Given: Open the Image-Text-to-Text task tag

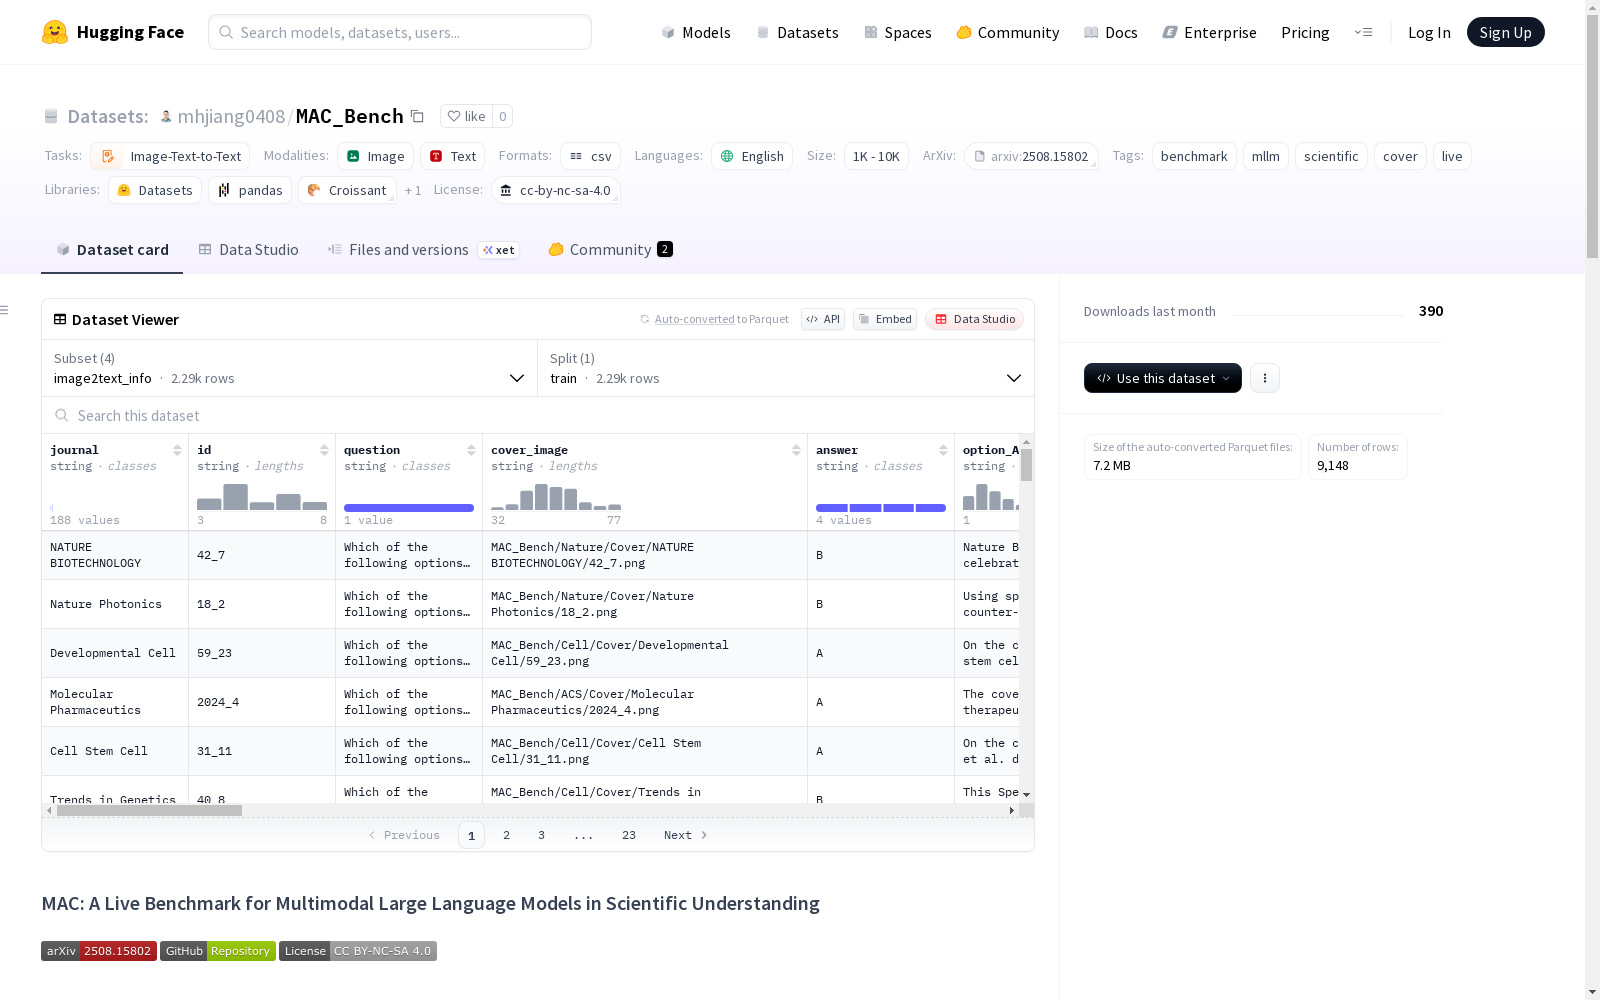Looking at the screenshot, I should pyautogui.click(x=170, y=156).
